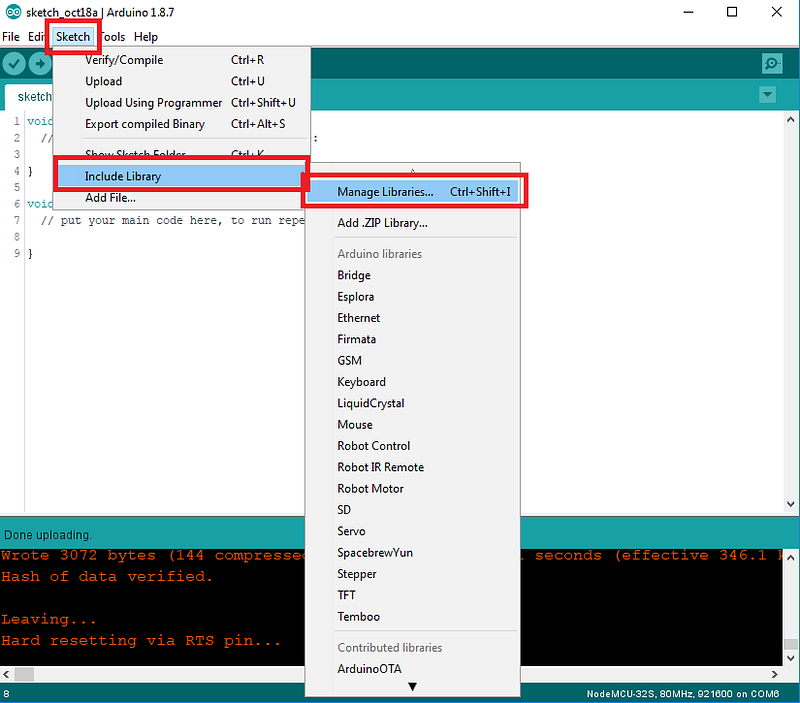The width and height of the screenshot is (800, 703).
Task: Include the Stepper library
Action: (x=412, y=574)
